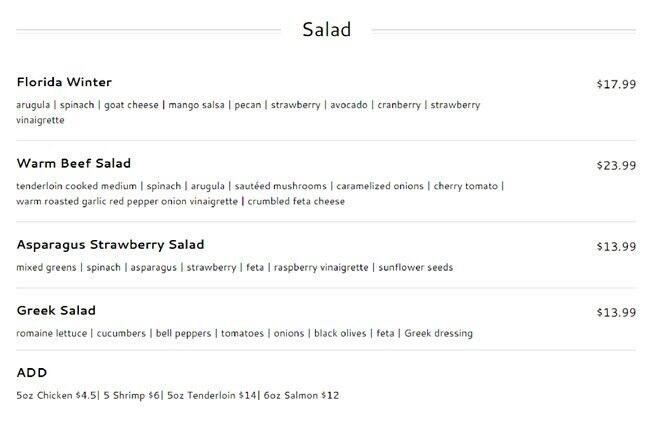
Task: Open the Warm Beef Salad item
Action: (74, 163)
